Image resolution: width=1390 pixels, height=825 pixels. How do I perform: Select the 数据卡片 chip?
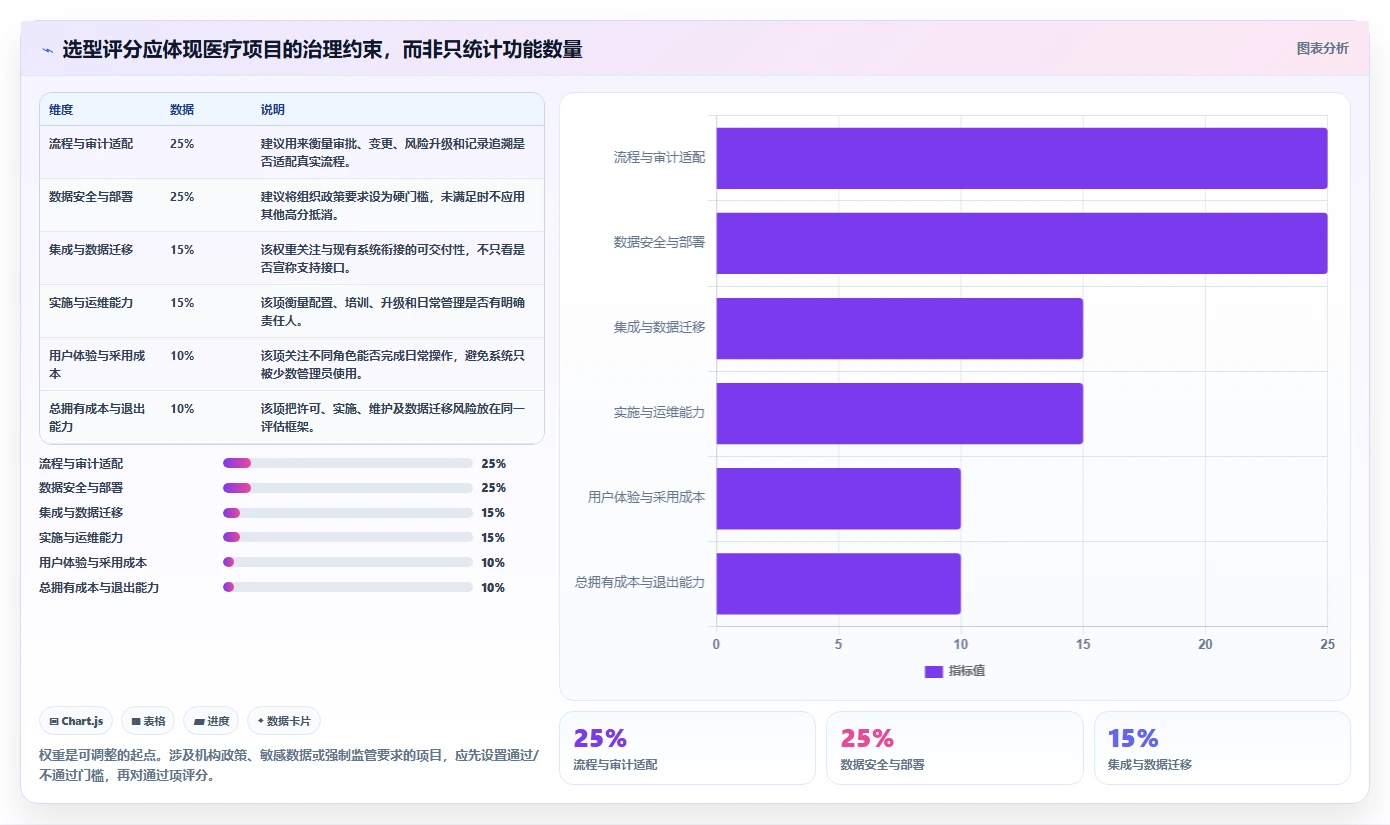284,721
